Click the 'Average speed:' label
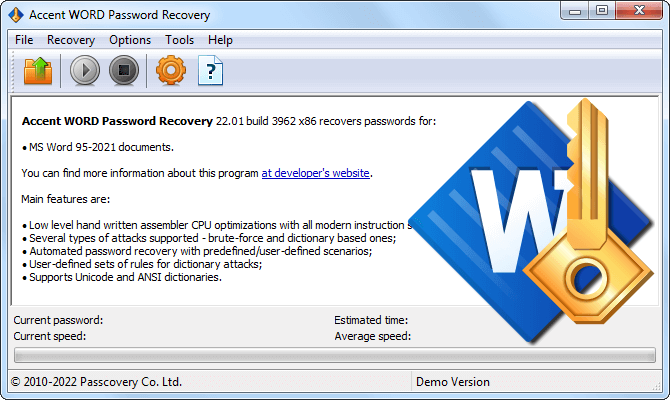 [x=373, y=336]
